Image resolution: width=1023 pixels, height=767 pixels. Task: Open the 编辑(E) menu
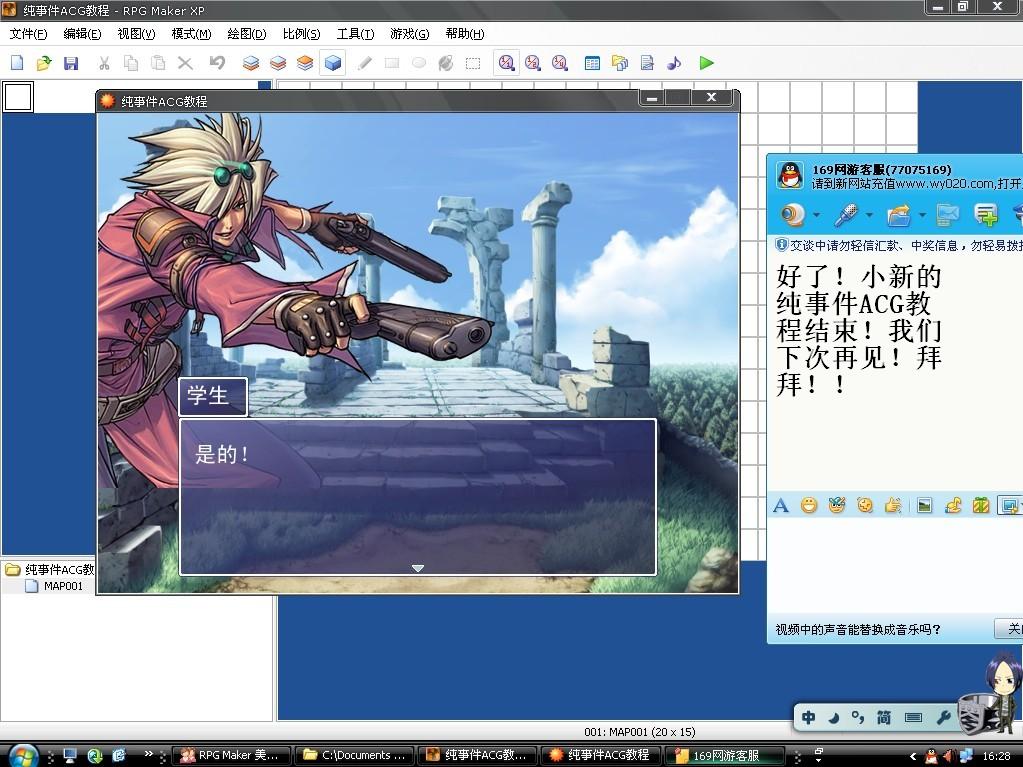coord(82,34)
